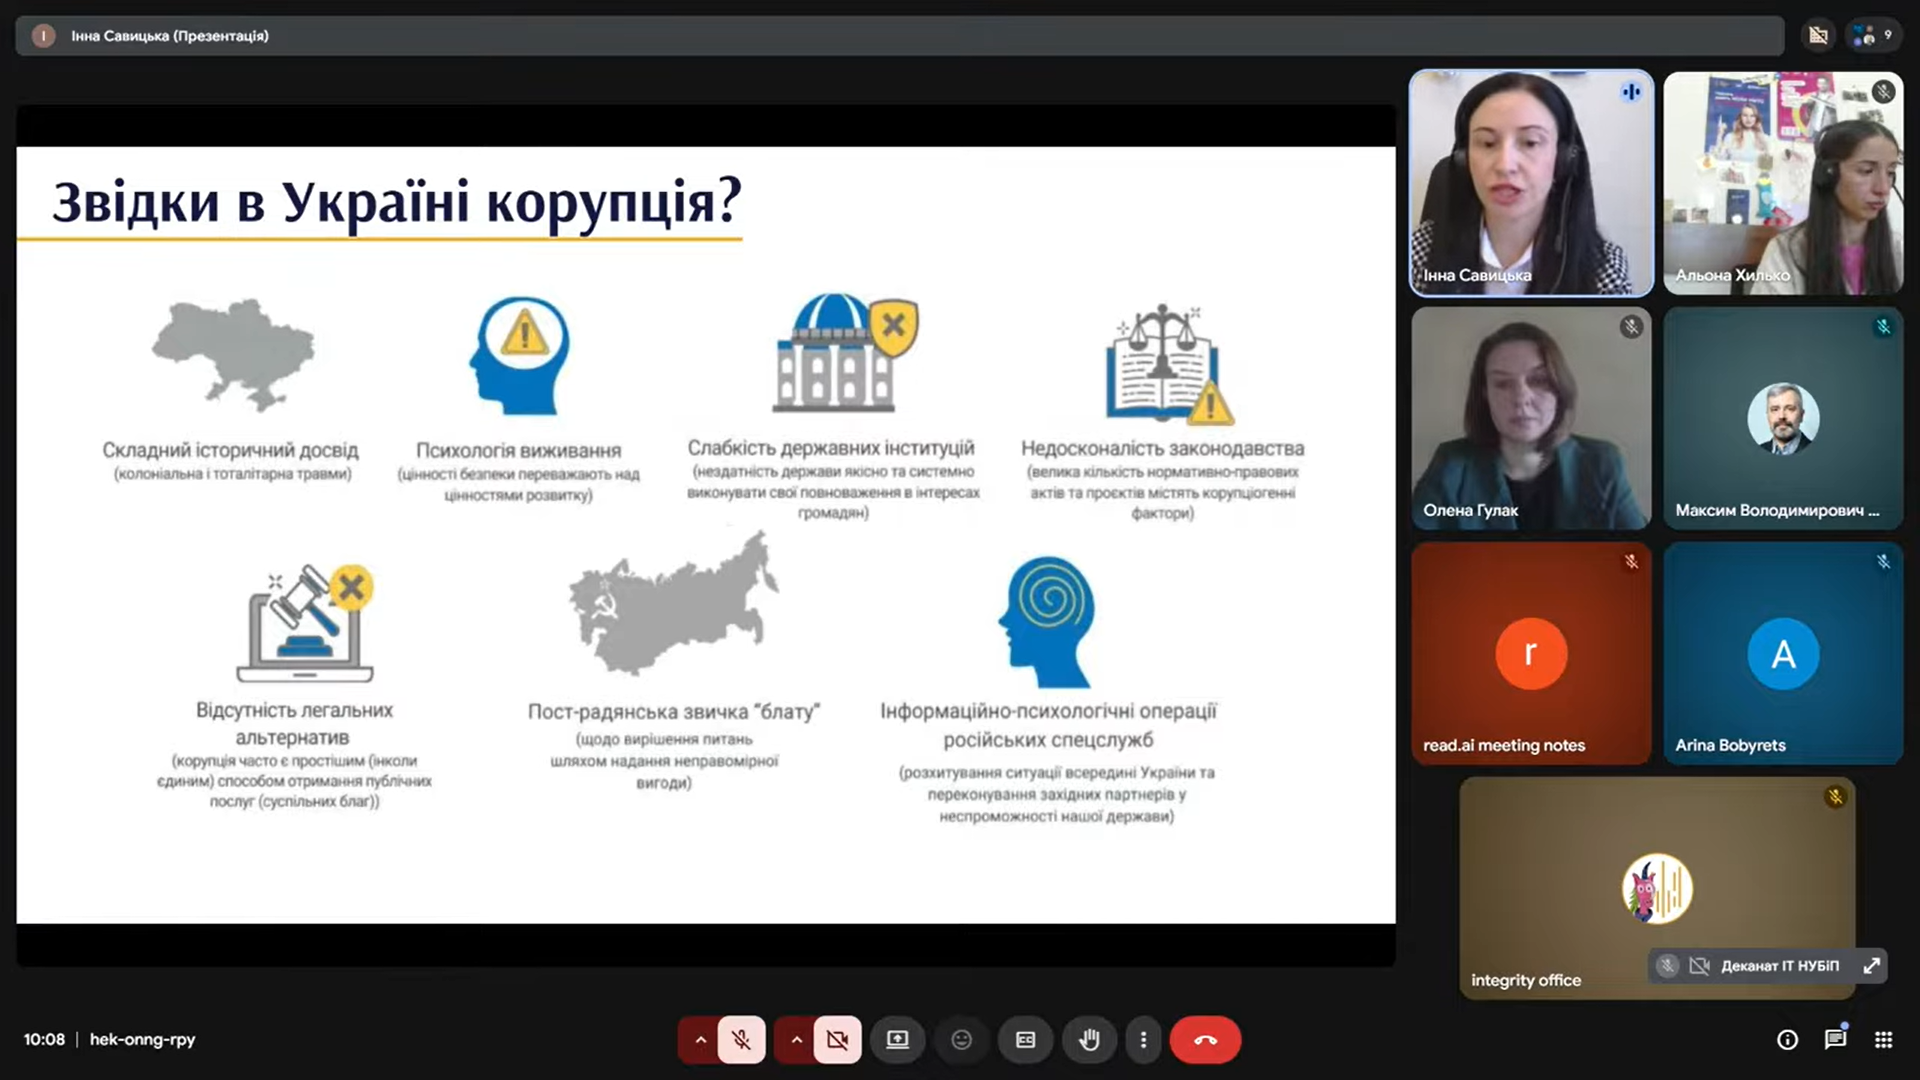
Task: Toggle closed captions (CC) button
Action: pyautogui.click(x=1025, y=1040)
